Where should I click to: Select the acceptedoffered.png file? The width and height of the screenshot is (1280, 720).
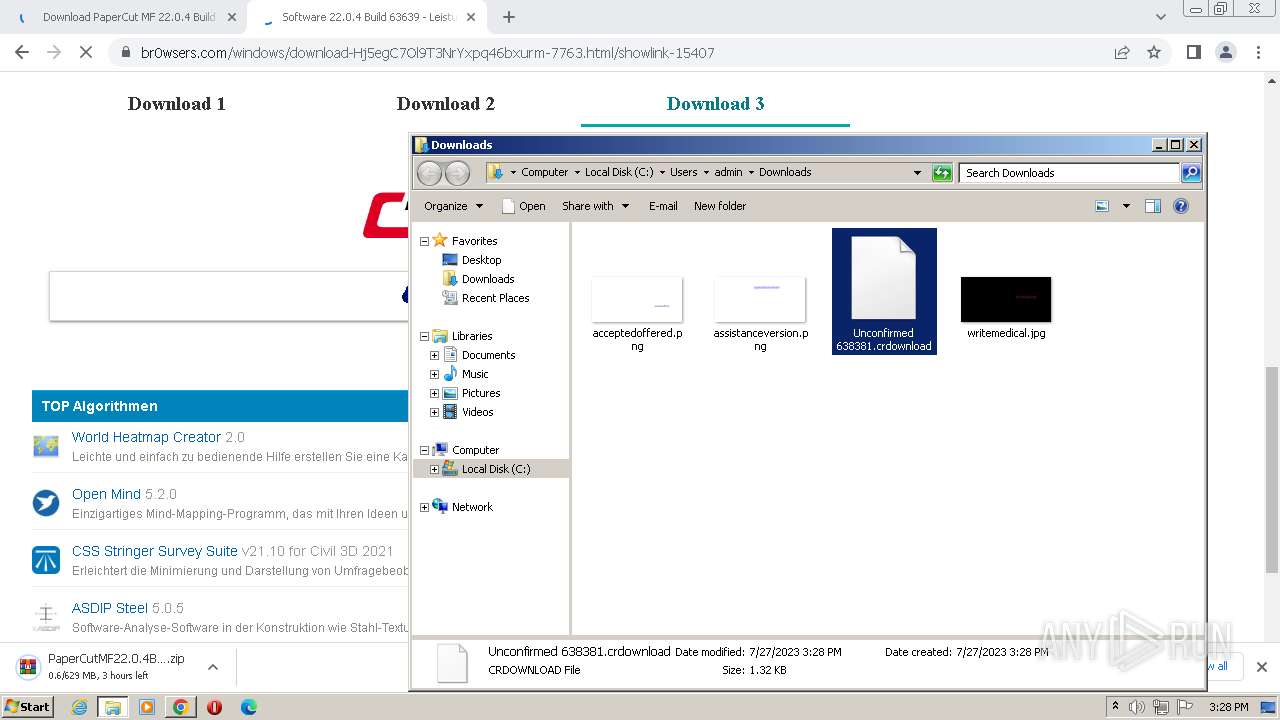[637, 314]
